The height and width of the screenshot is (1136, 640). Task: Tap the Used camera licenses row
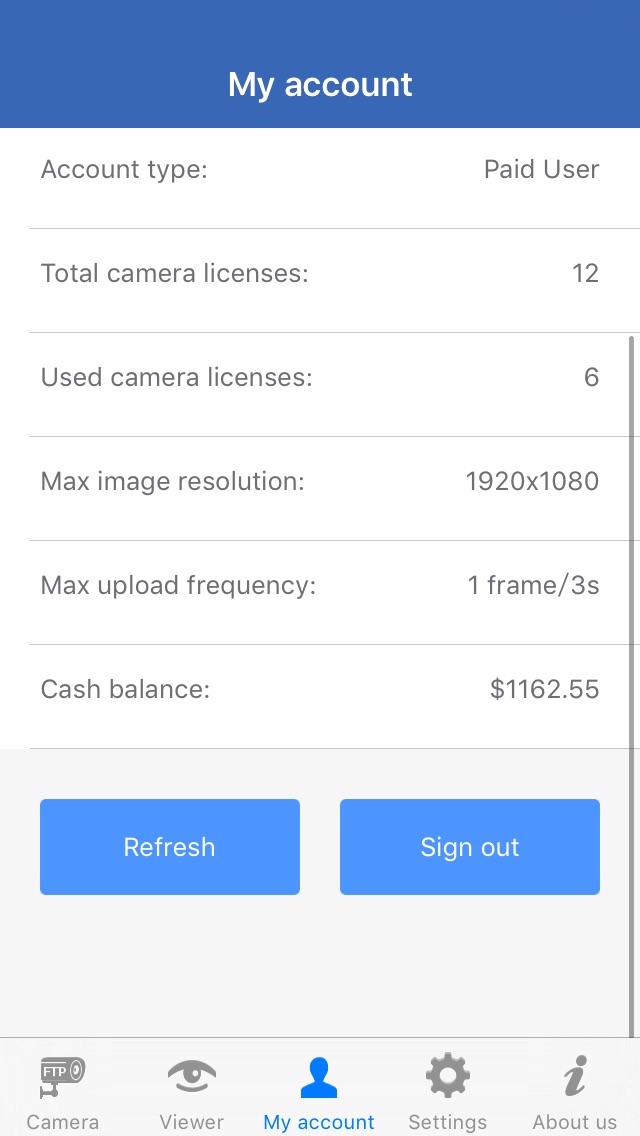[320, 378]
